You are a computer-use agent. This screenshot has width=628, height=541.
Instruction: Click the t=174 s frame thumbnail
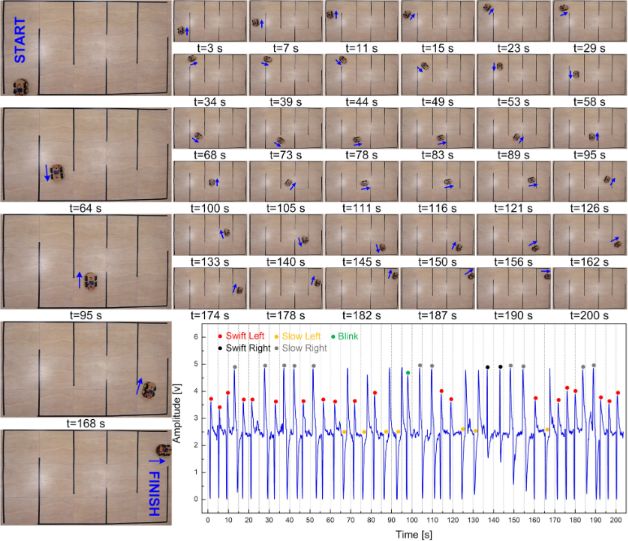point(210,288)
